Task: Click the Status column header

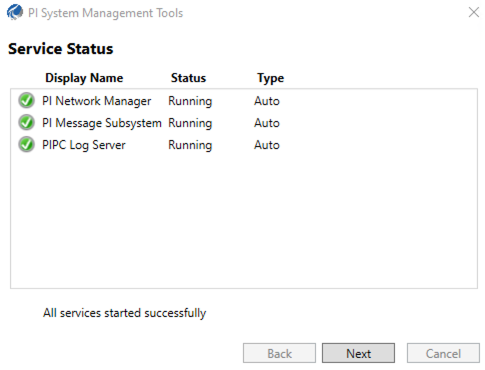Action: click(x=188, y=78)
